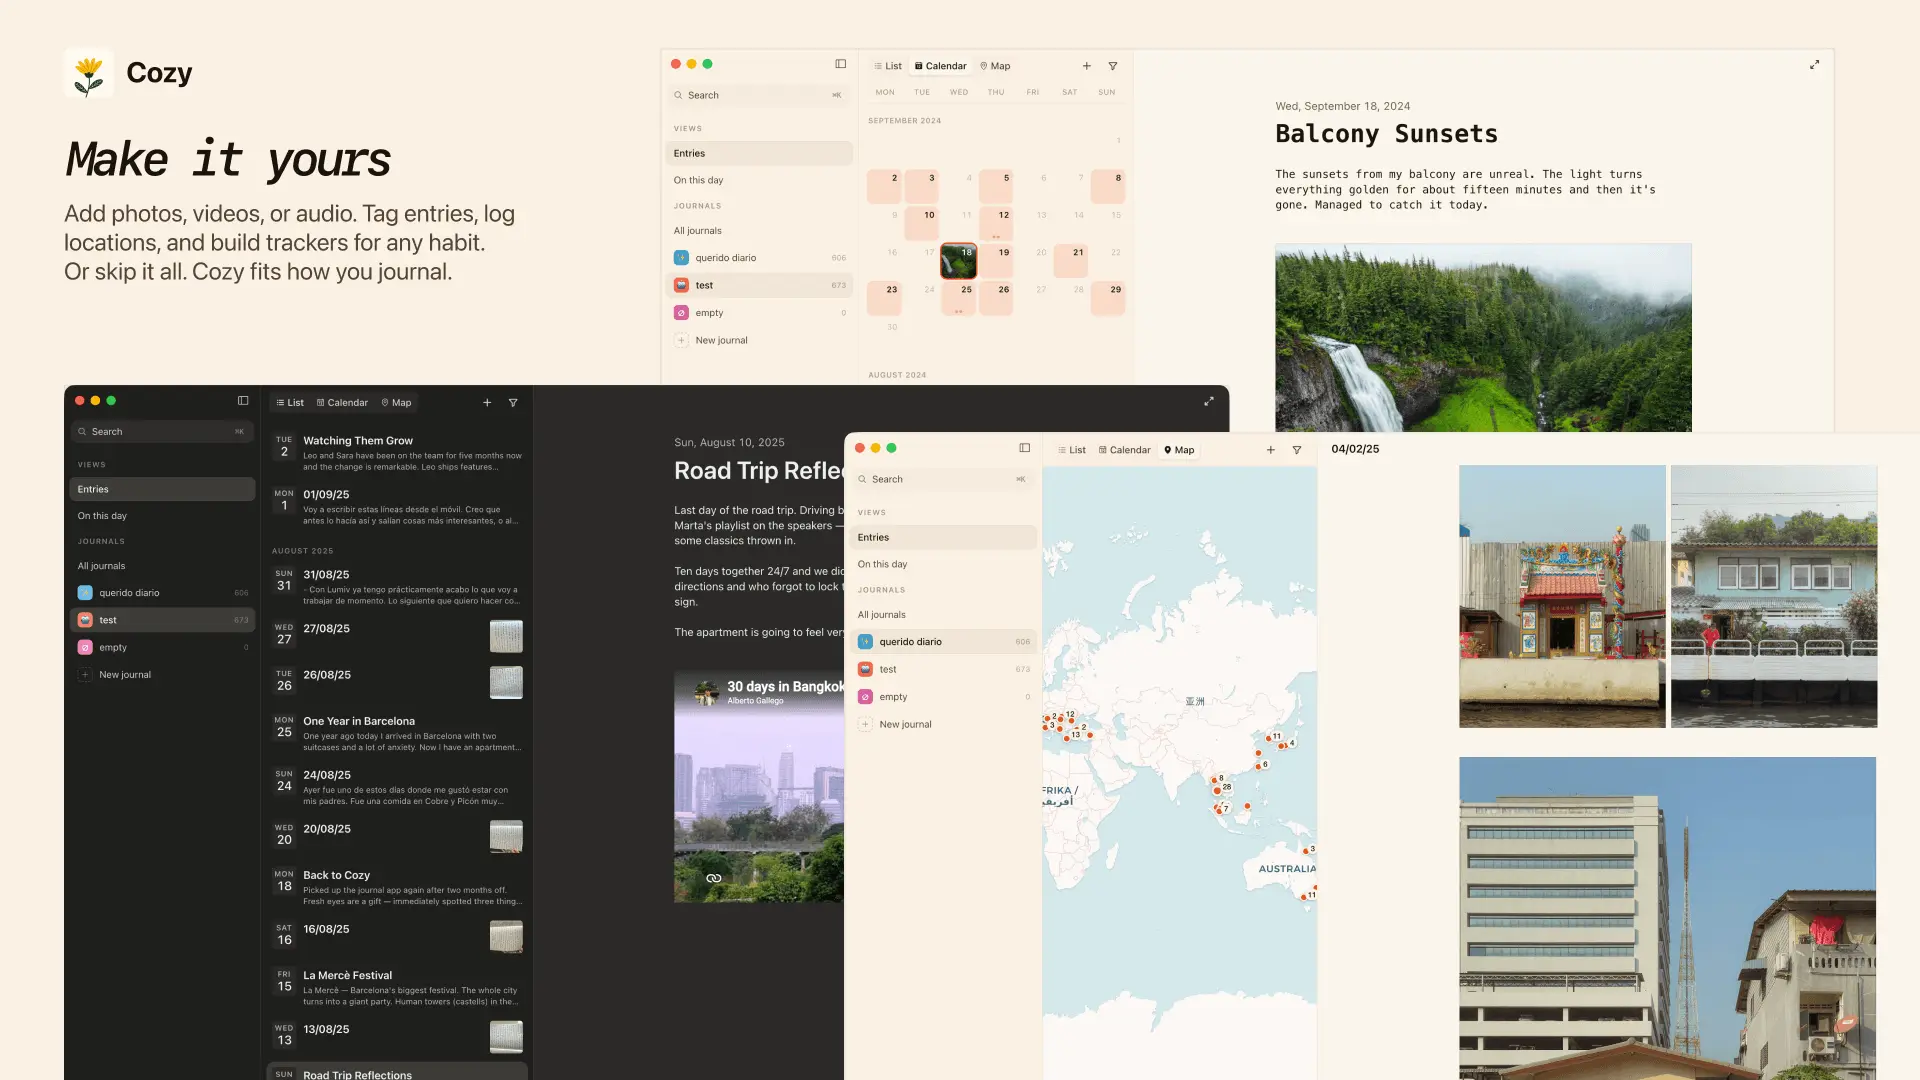Select calendar day 12 in September 2024

point(996,224)
